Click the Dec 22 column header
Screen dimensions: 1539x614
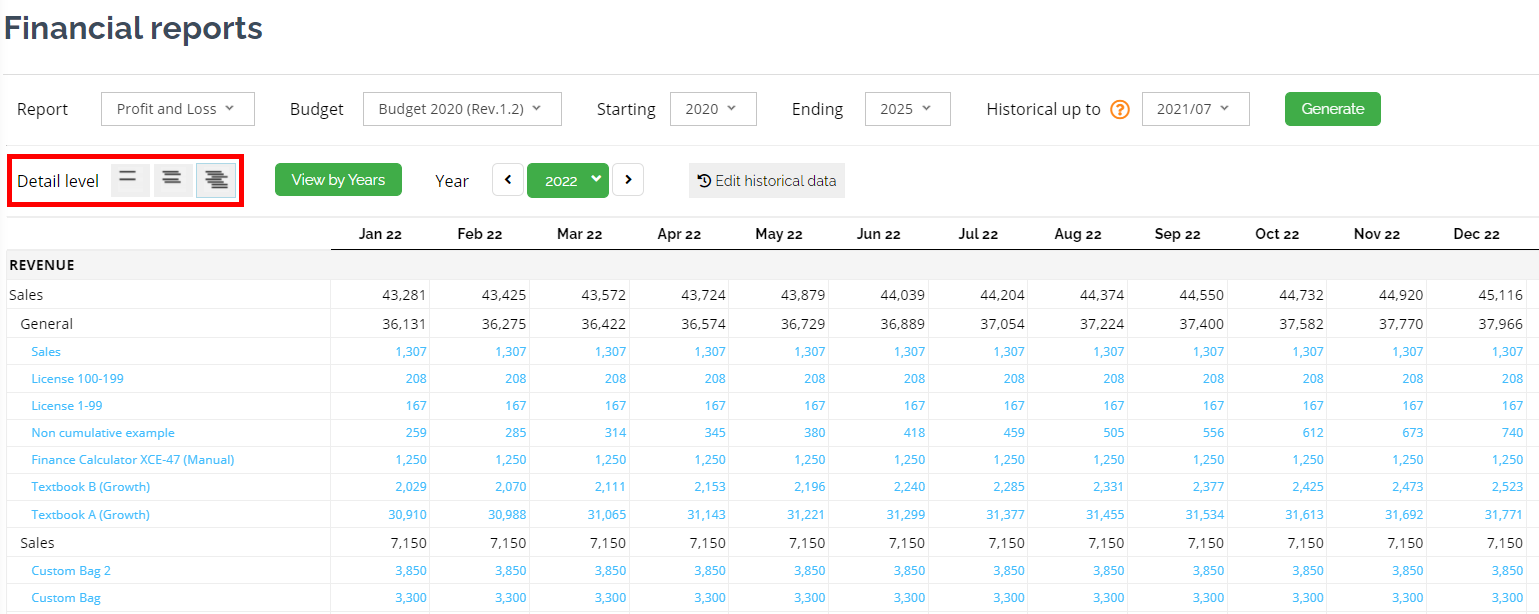coord(1477,234)
